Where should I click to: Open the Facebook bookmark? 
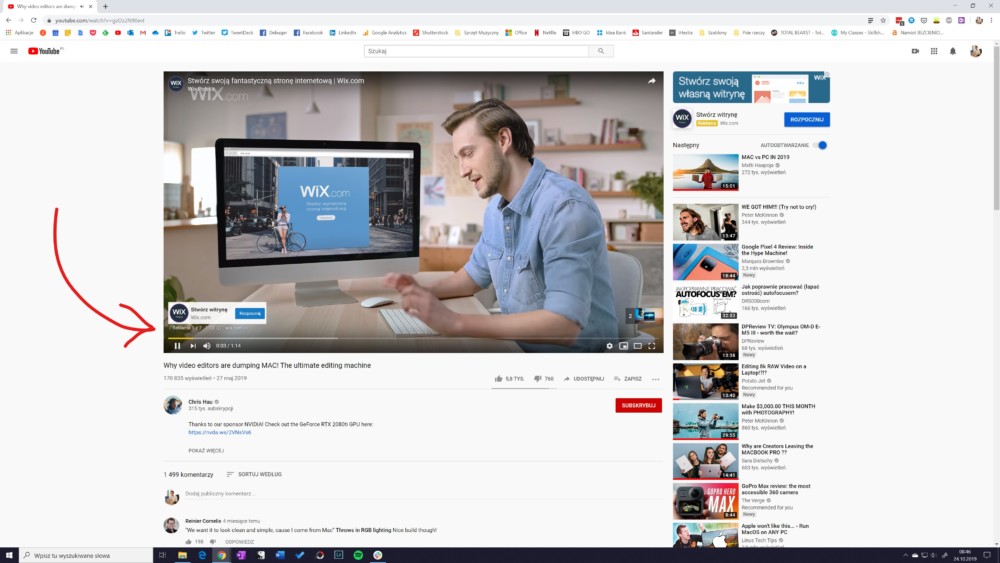(307, 33)
